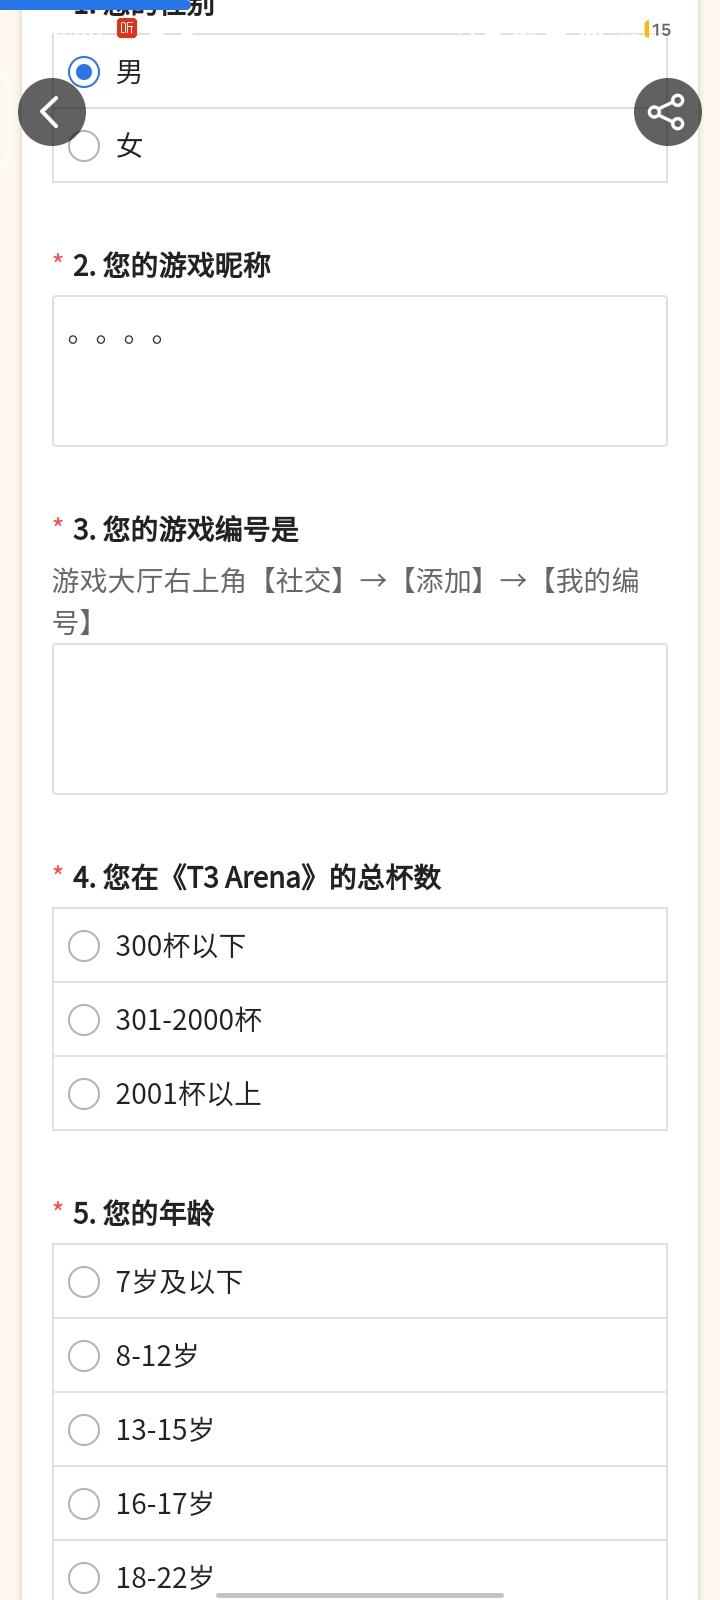Image resolution: width=720 pixels, height=1600 pixels.
Task: Click the empty game ID input box
Action: click(360, 719)
